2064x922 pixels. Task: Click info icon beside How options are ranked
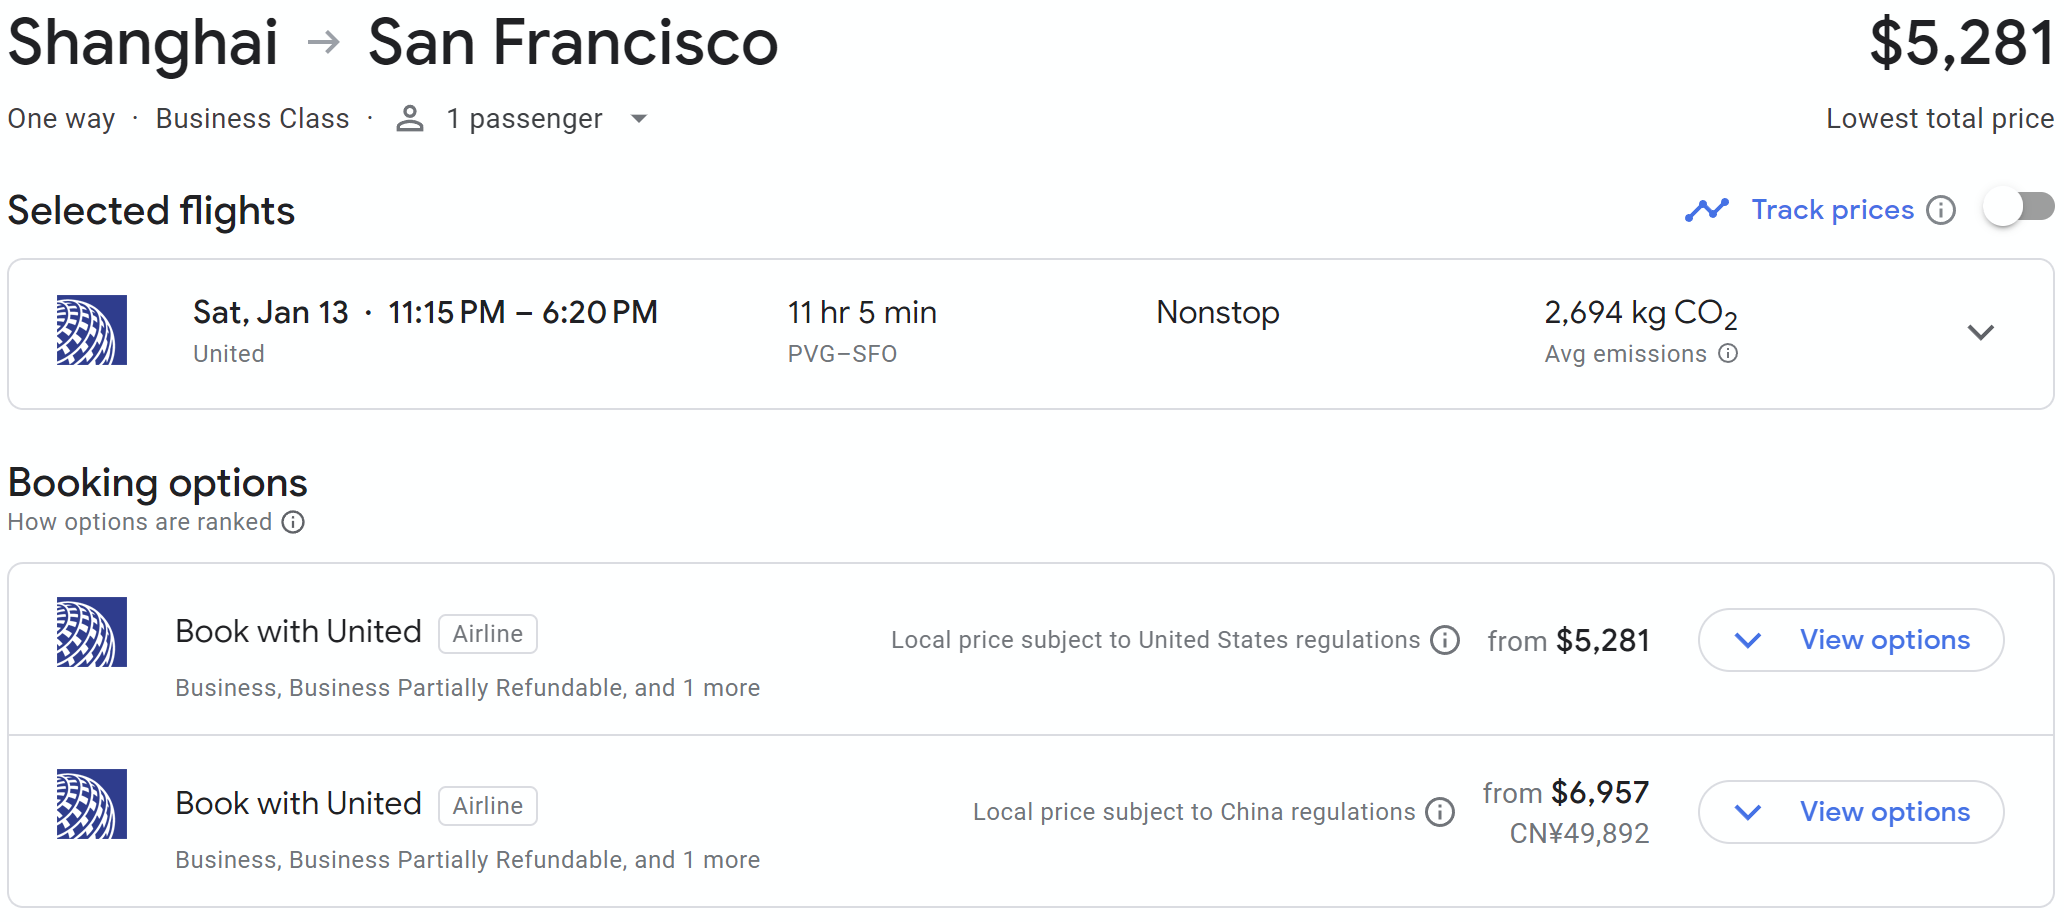[x=293, y=522]
